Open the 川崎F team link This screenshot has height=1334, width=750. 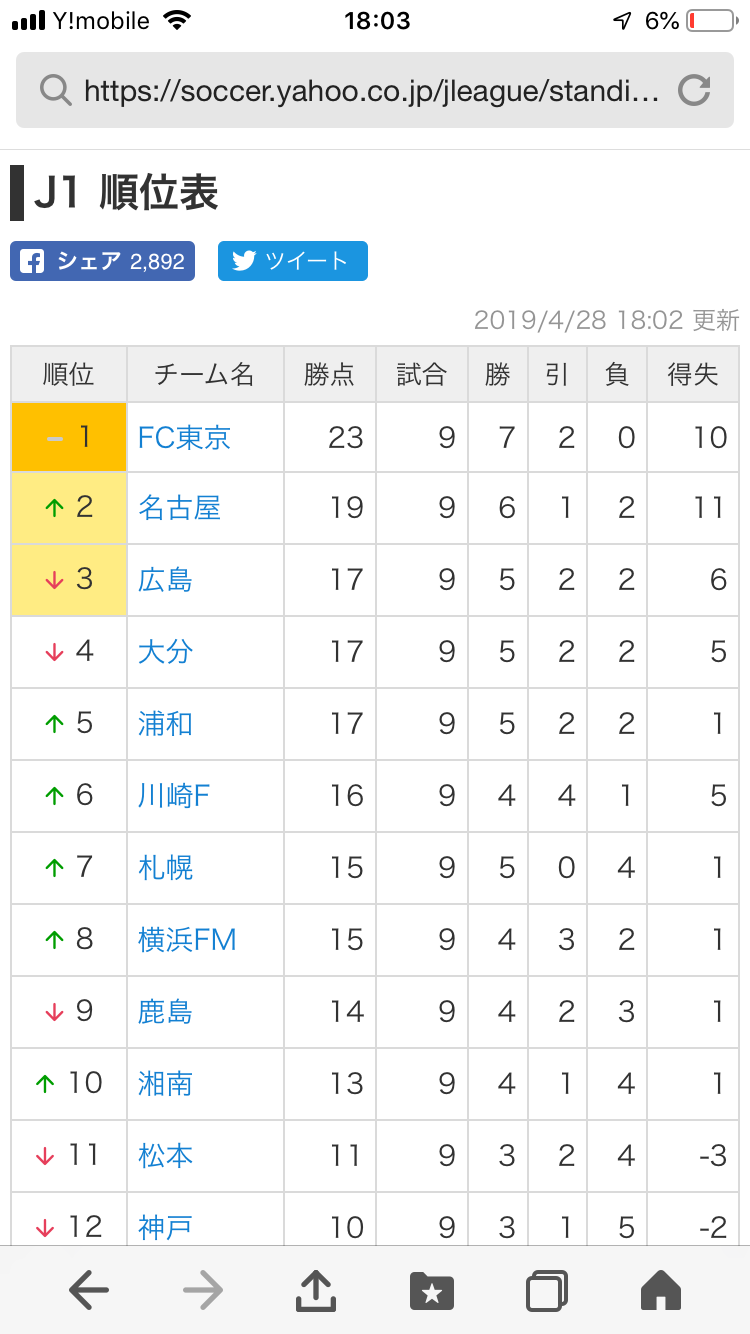point(174,795)
